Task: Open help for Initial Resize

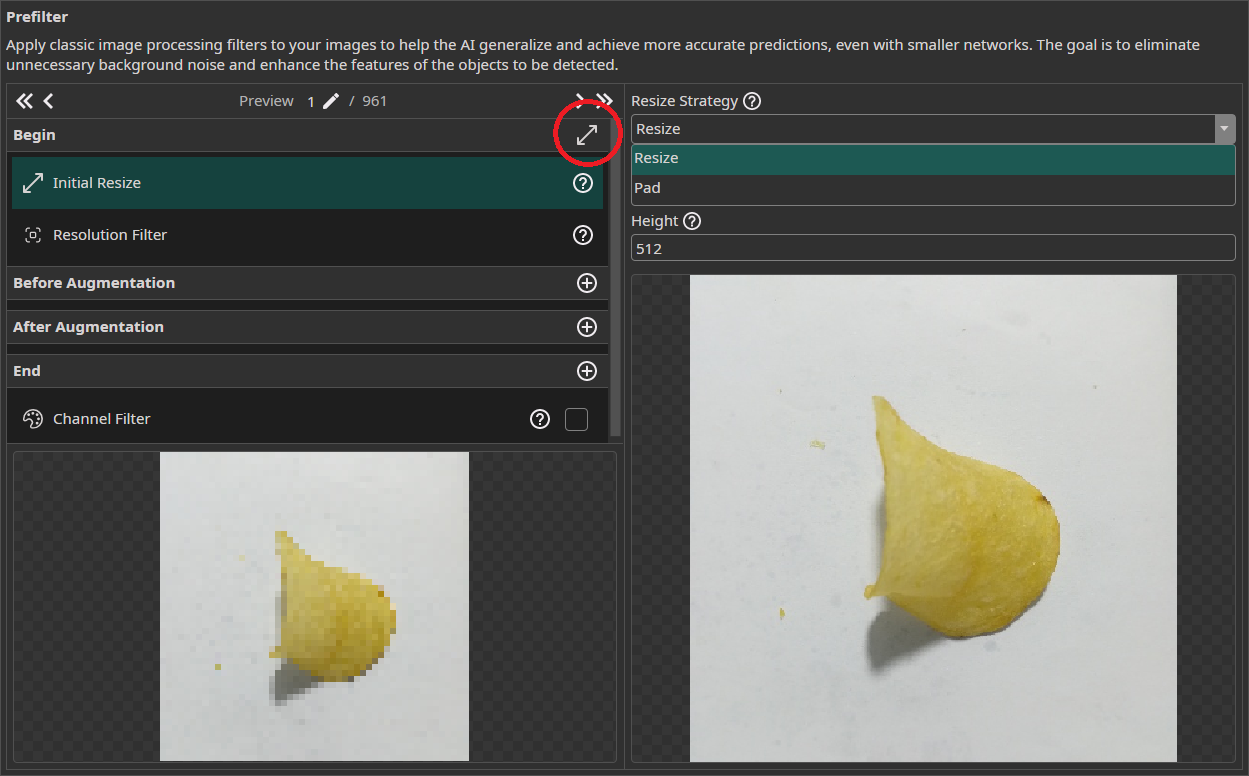Action: (x=582, y=182)
